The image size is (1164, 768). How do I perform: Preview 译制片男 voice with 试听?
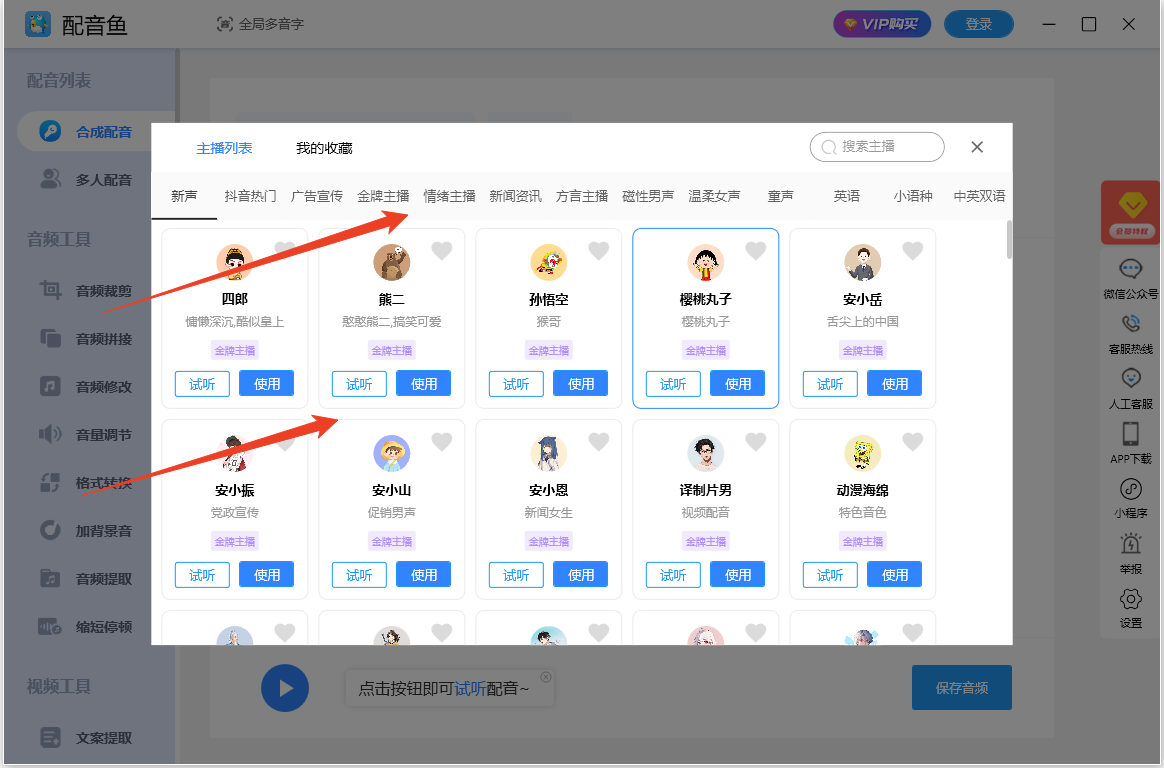673,574
